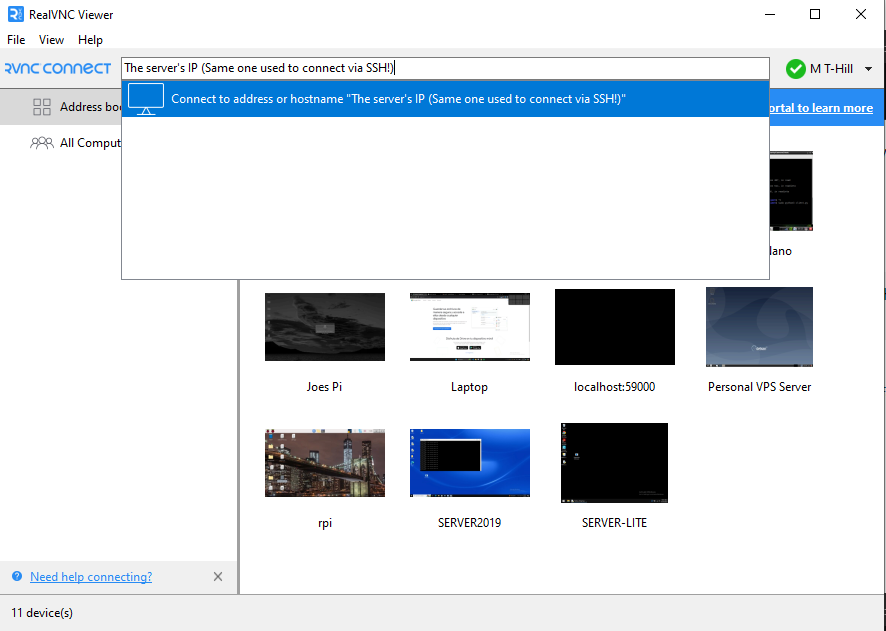Image resolution: width=886 pixels, height=631 pixels.
Task: Open the Joes Pi thumbnail
Action: point(325,327)
